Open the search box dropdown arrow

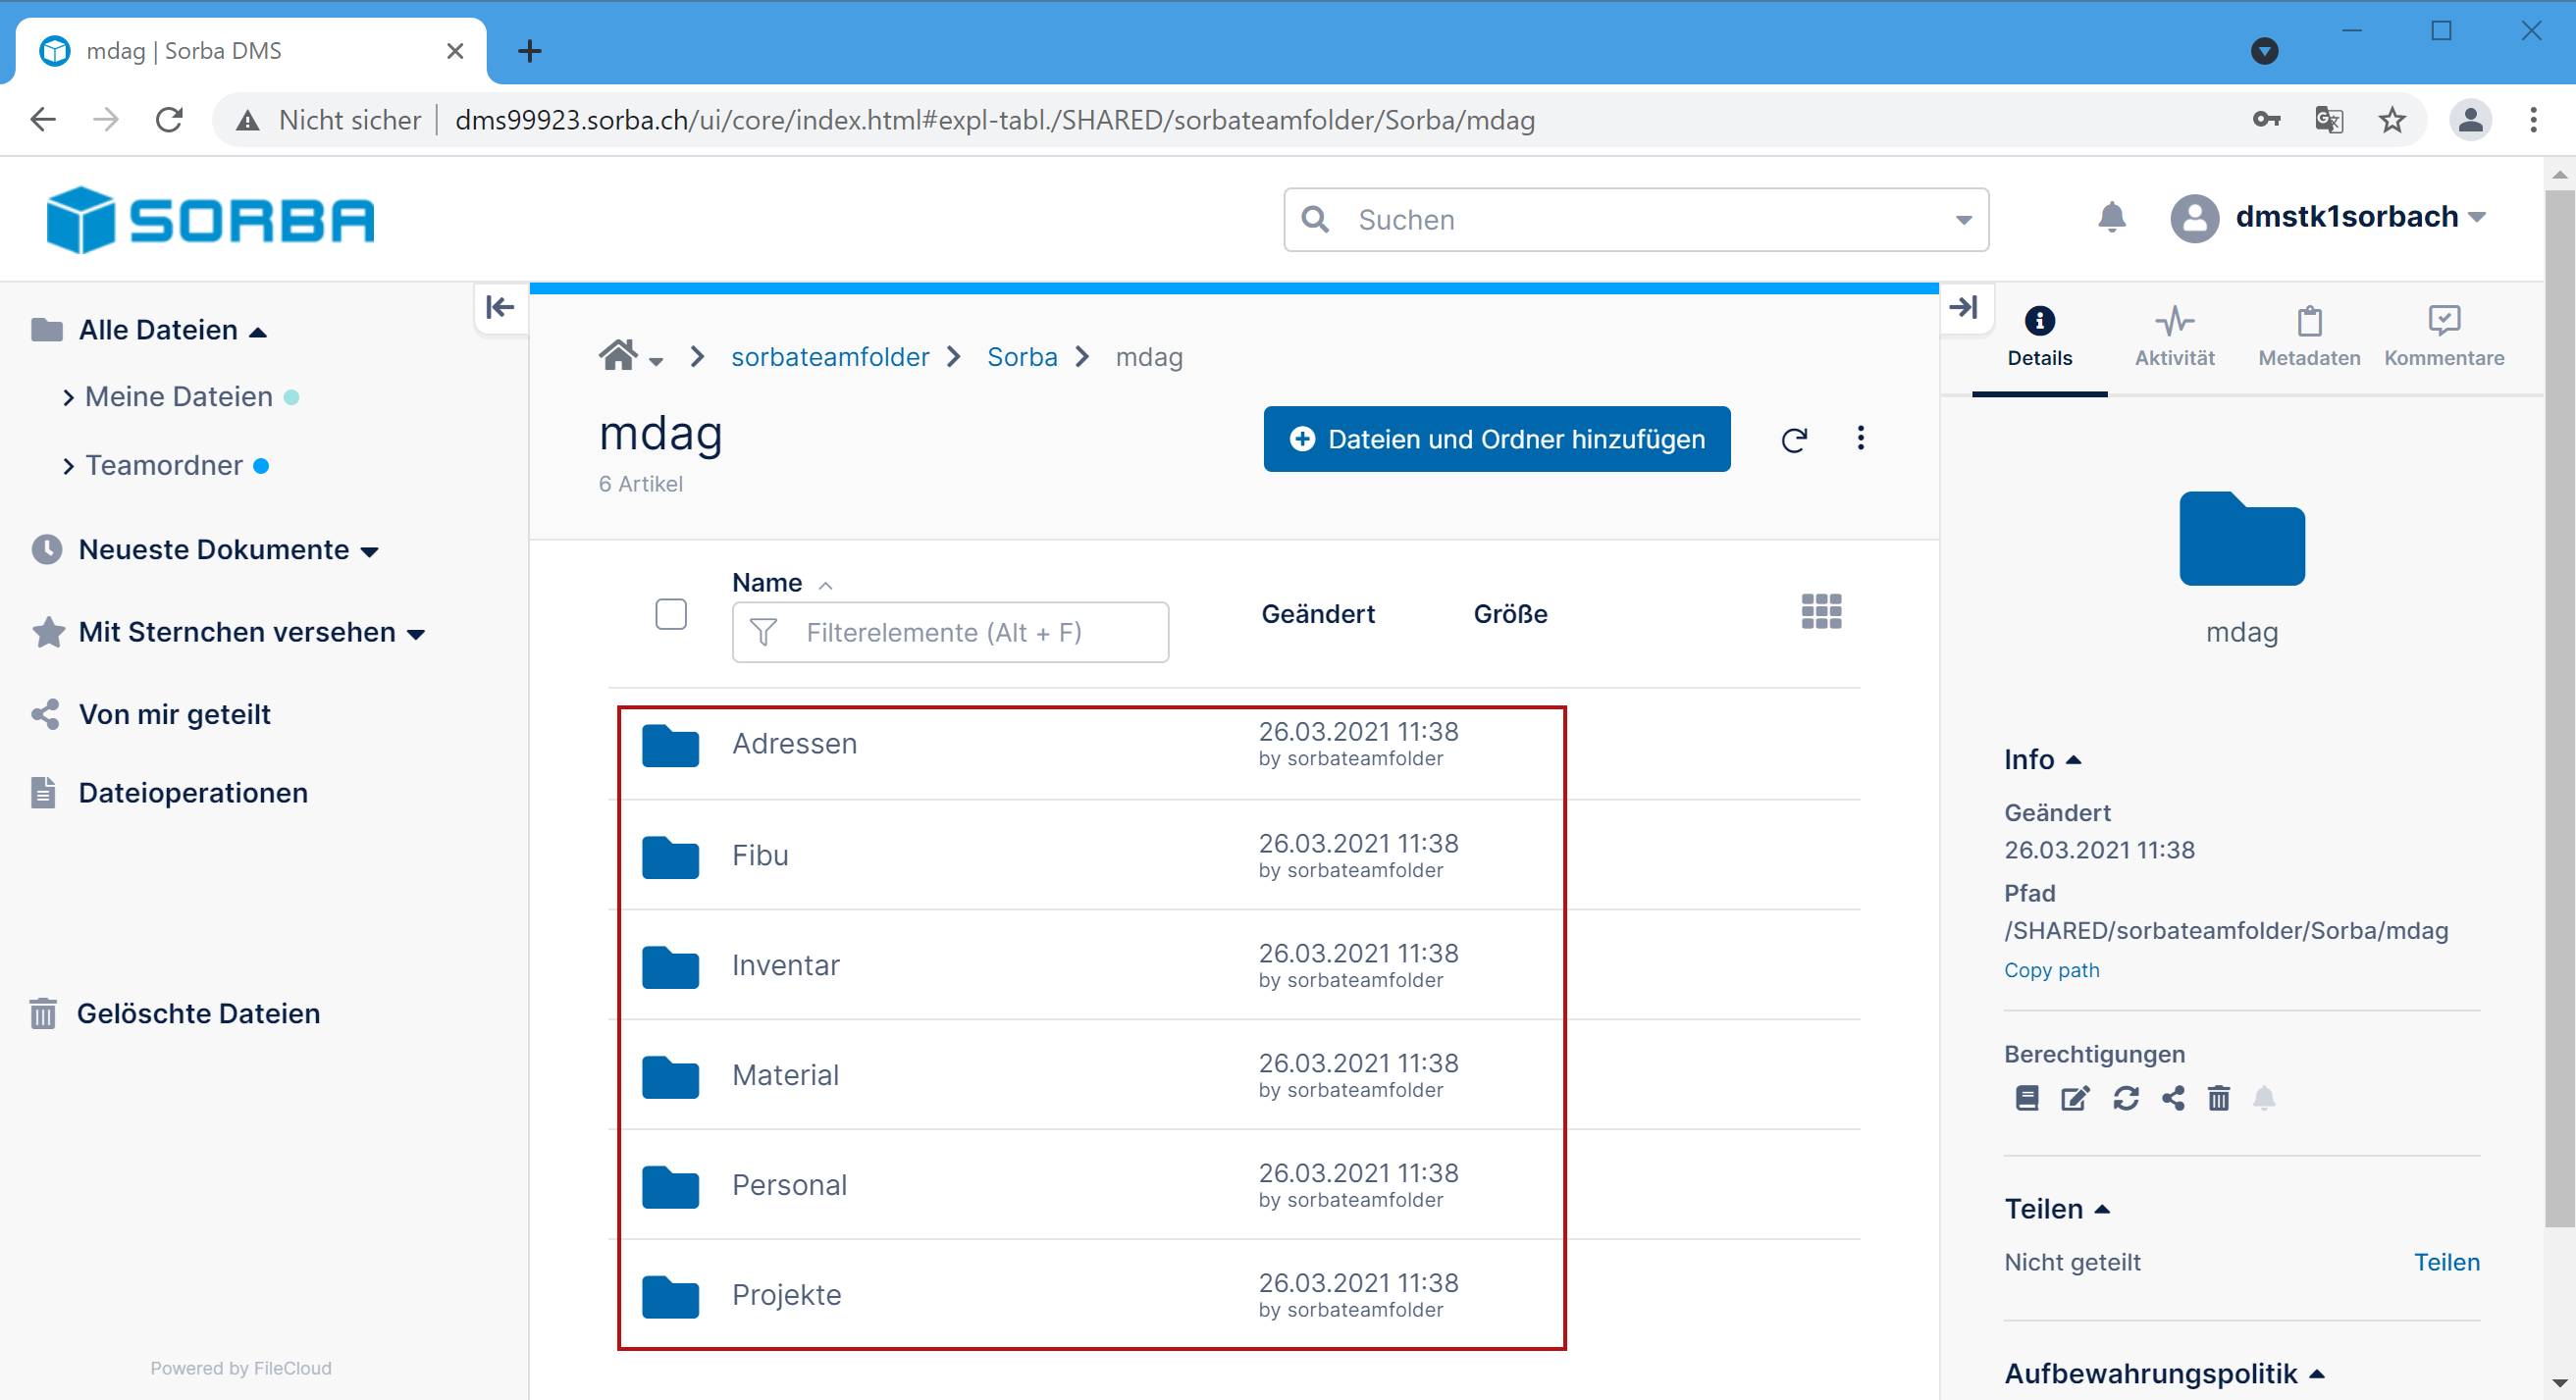click(1963, 220)
